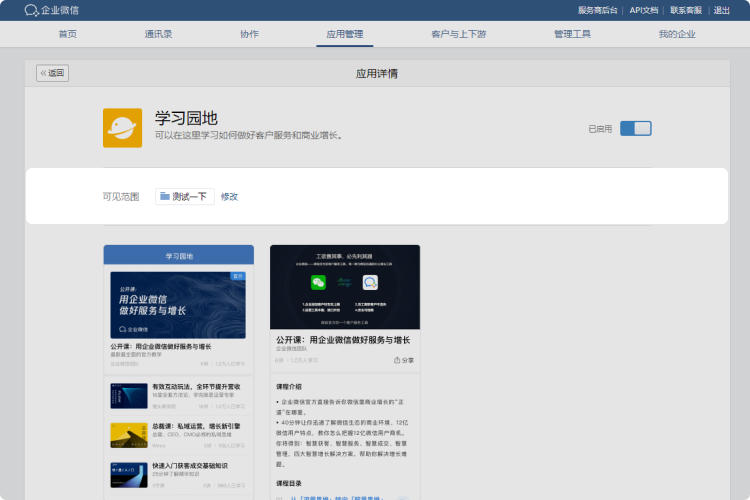Open the 有效互动玩法 course thumbnail
The height and width of the screenshot is (500, 750).
click(129, 396)
